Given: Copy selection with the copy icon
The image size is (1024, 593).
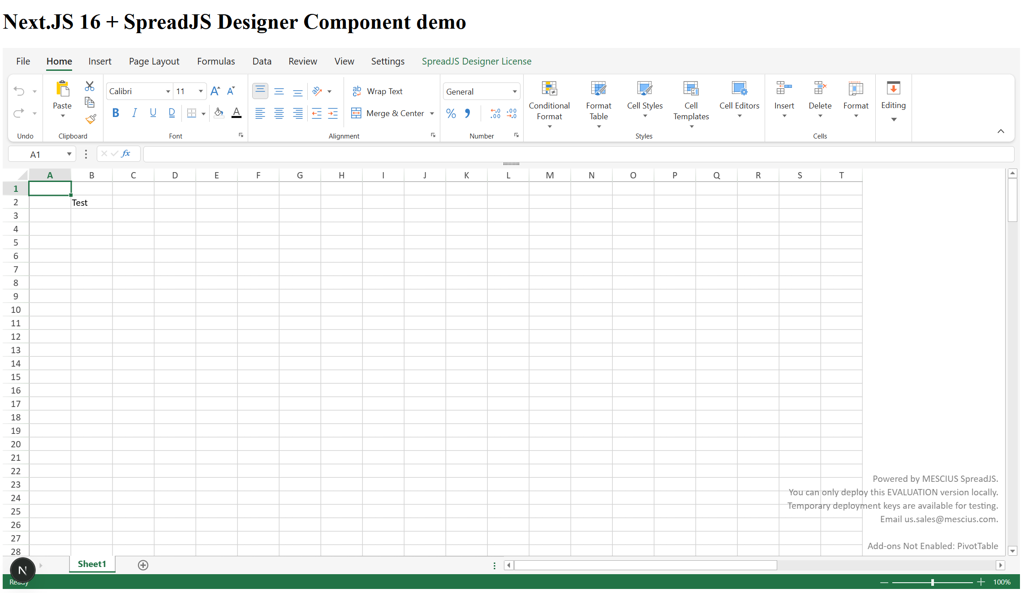Looking at the screenshot, I should [x=89, y=103].
